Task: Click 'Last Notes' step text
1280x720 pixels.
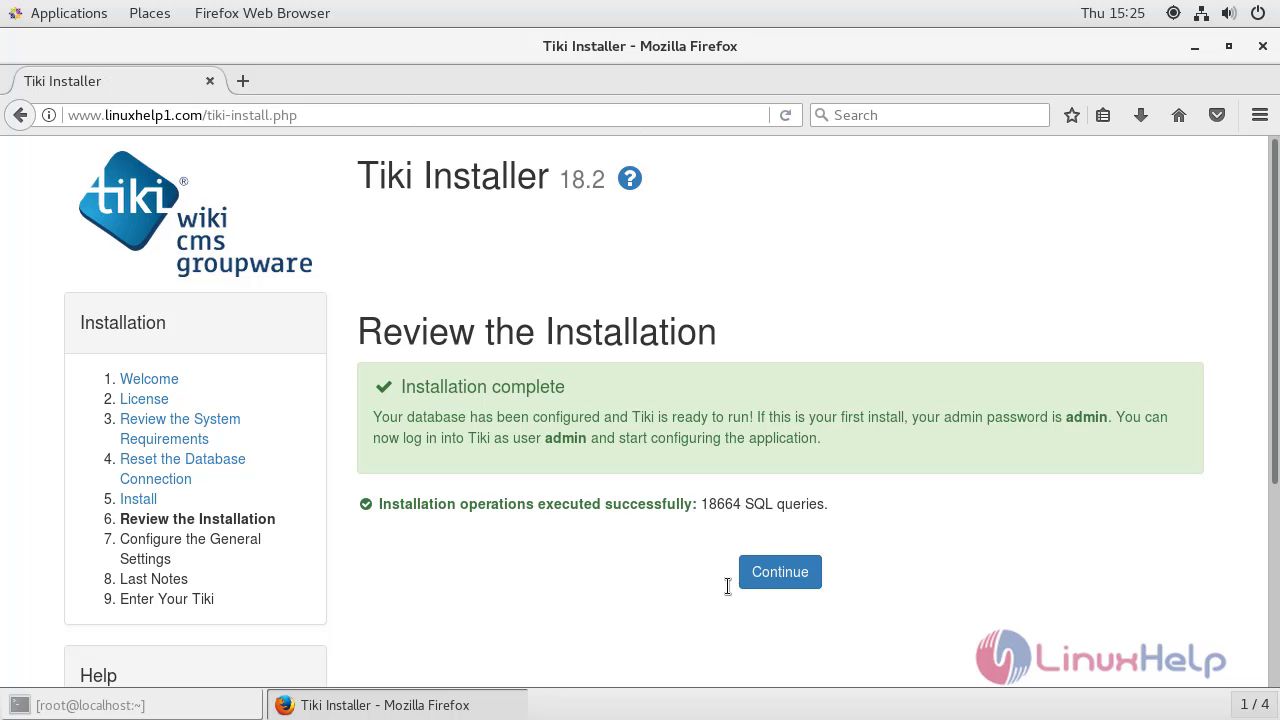Action: [x=154, y=579]
